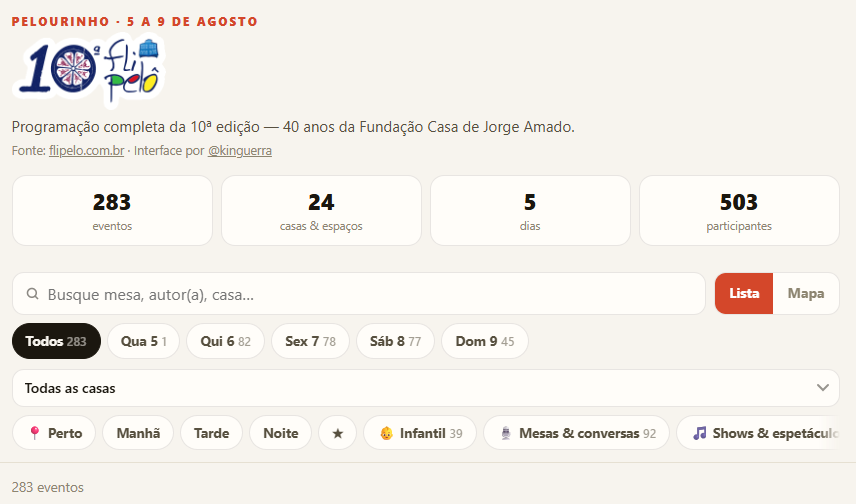Click the baby icon on Infantil filter

tap(387, 434)
